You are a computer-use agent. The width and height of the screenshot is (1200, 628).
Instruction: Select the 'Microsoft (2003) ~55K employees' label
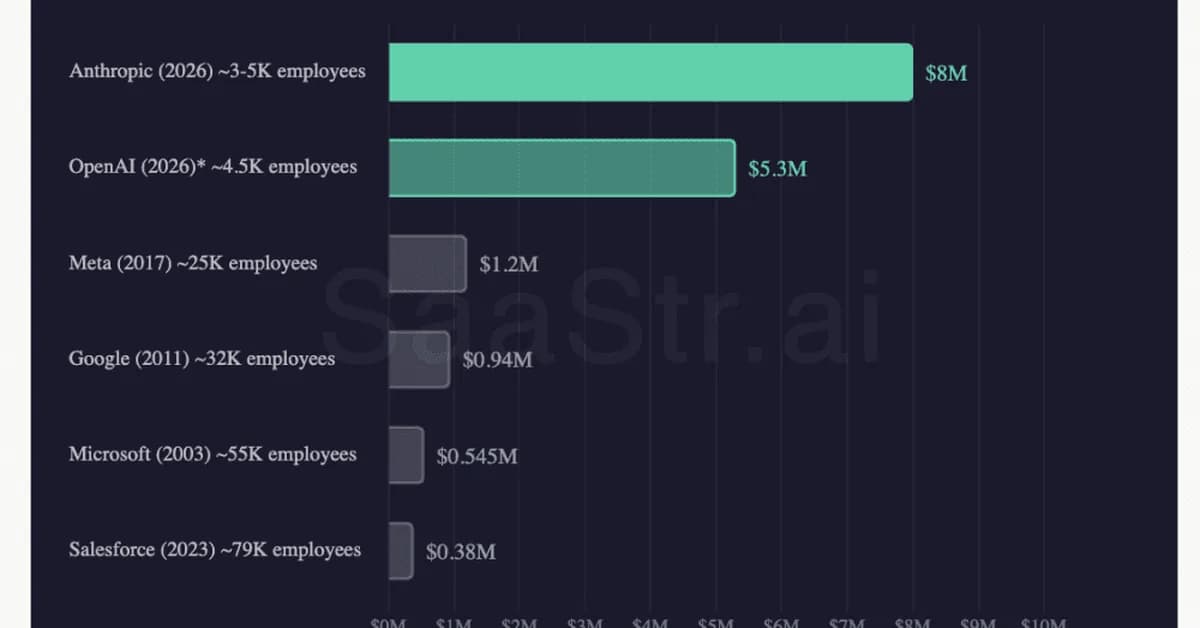[x=212, y=454]
